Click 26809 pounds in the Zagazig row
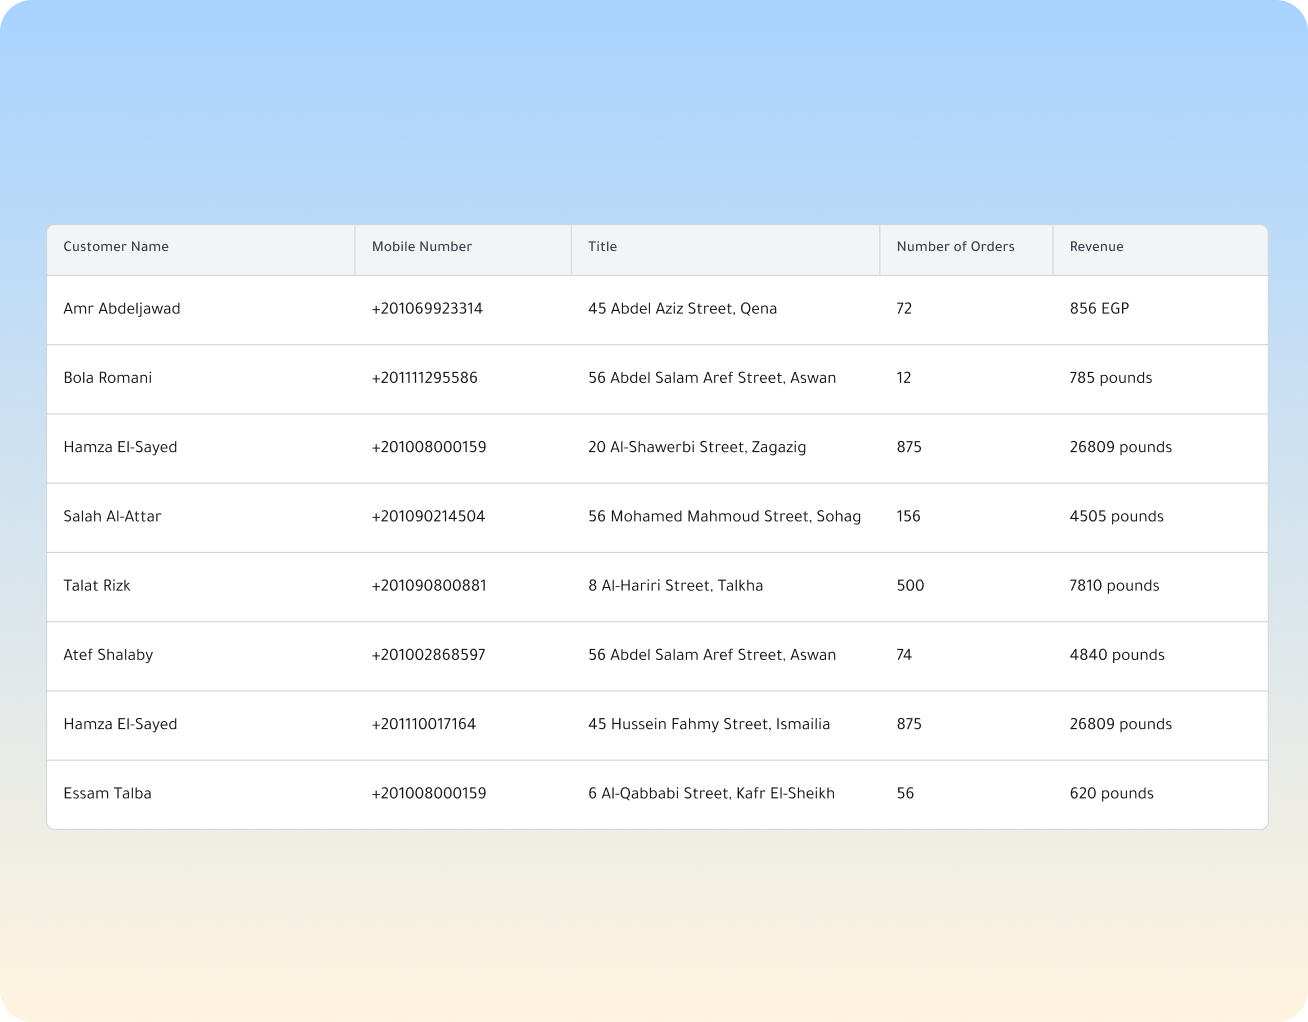This screenshot has width=1308, height=1022. tap(1120, 447)
